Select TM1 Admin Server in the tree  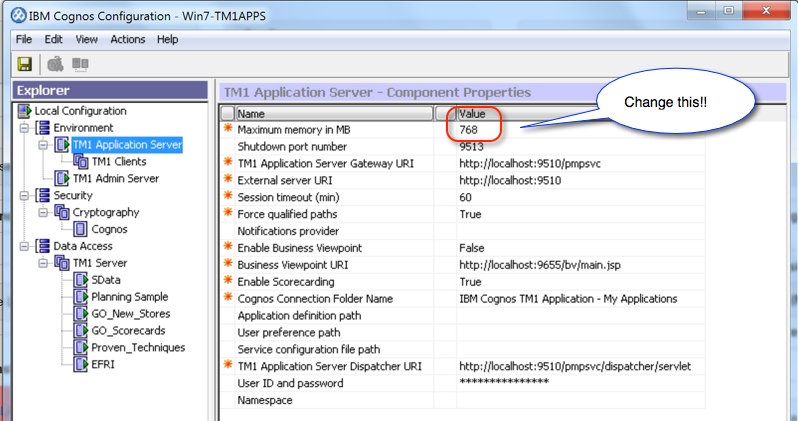click(x=116, y=178)
